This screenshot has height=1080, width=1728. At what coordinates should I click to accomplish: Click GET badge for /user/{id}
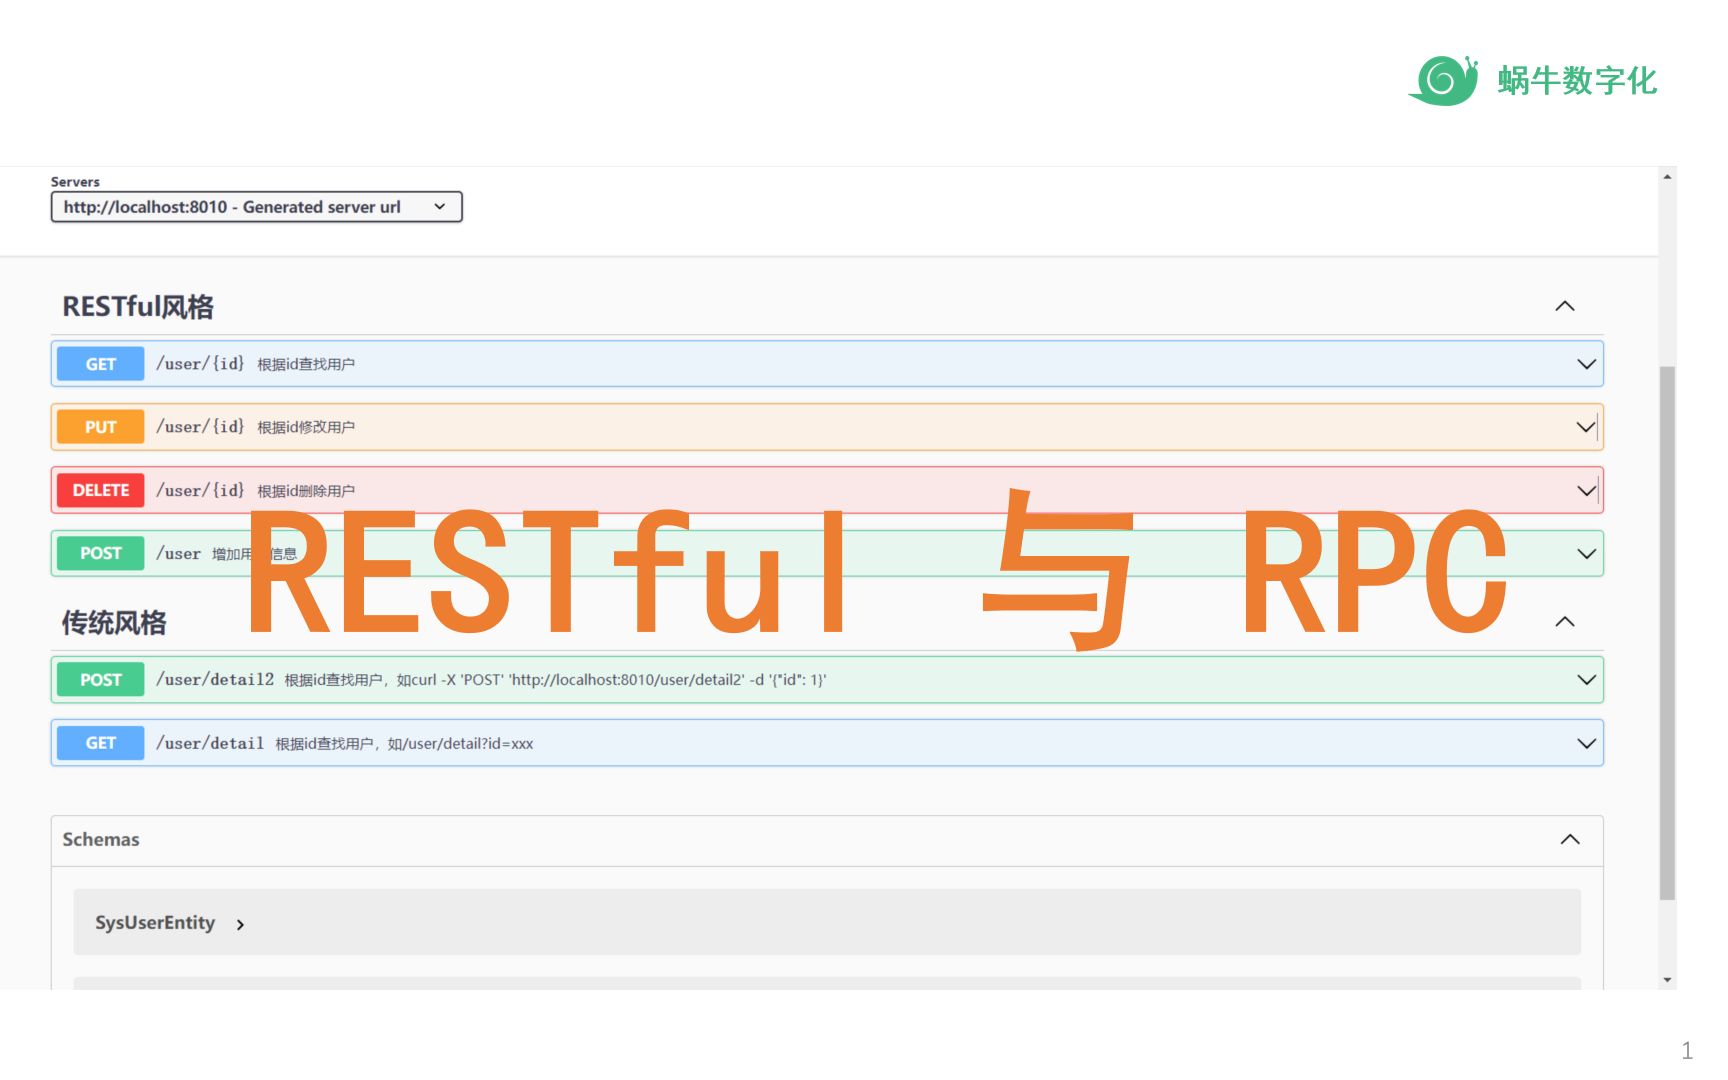[101, 364]
